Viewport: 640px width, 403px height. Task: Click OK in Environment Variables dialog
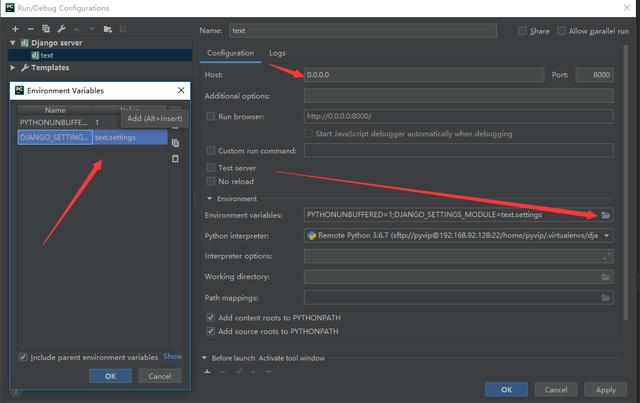[110, 376]
